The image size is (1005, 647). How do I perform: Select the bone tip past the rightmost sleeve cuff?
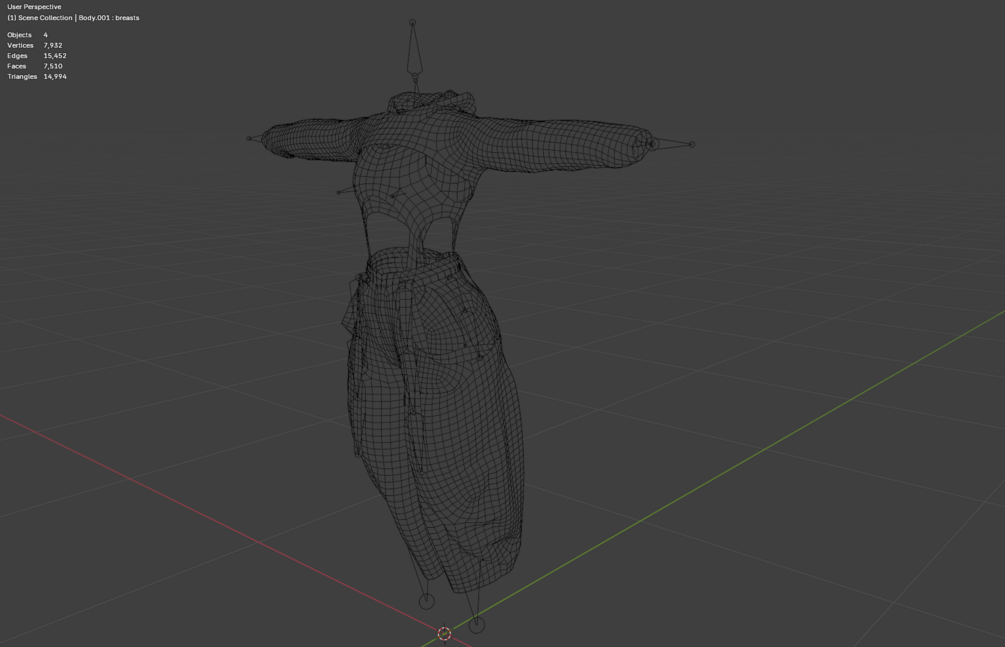tap(692, 144)
